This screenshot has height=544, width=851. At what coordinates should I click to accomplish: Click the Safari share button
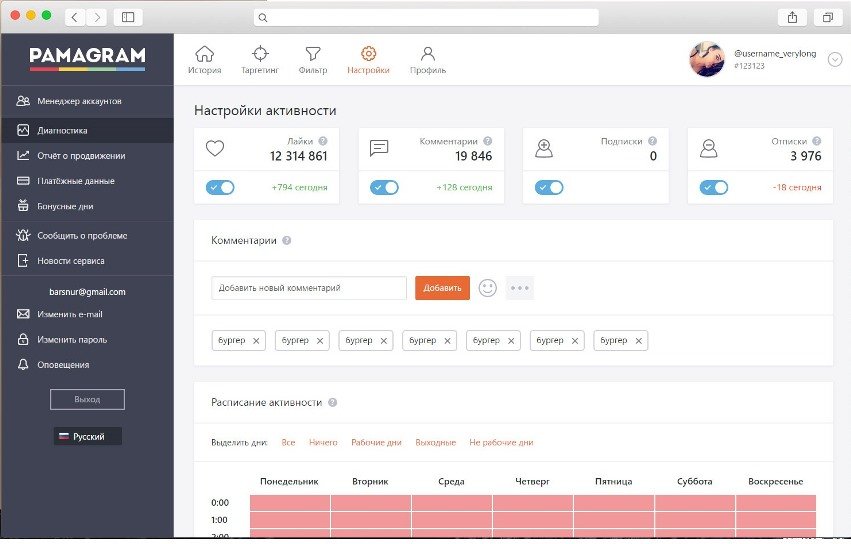coord(792,17)
